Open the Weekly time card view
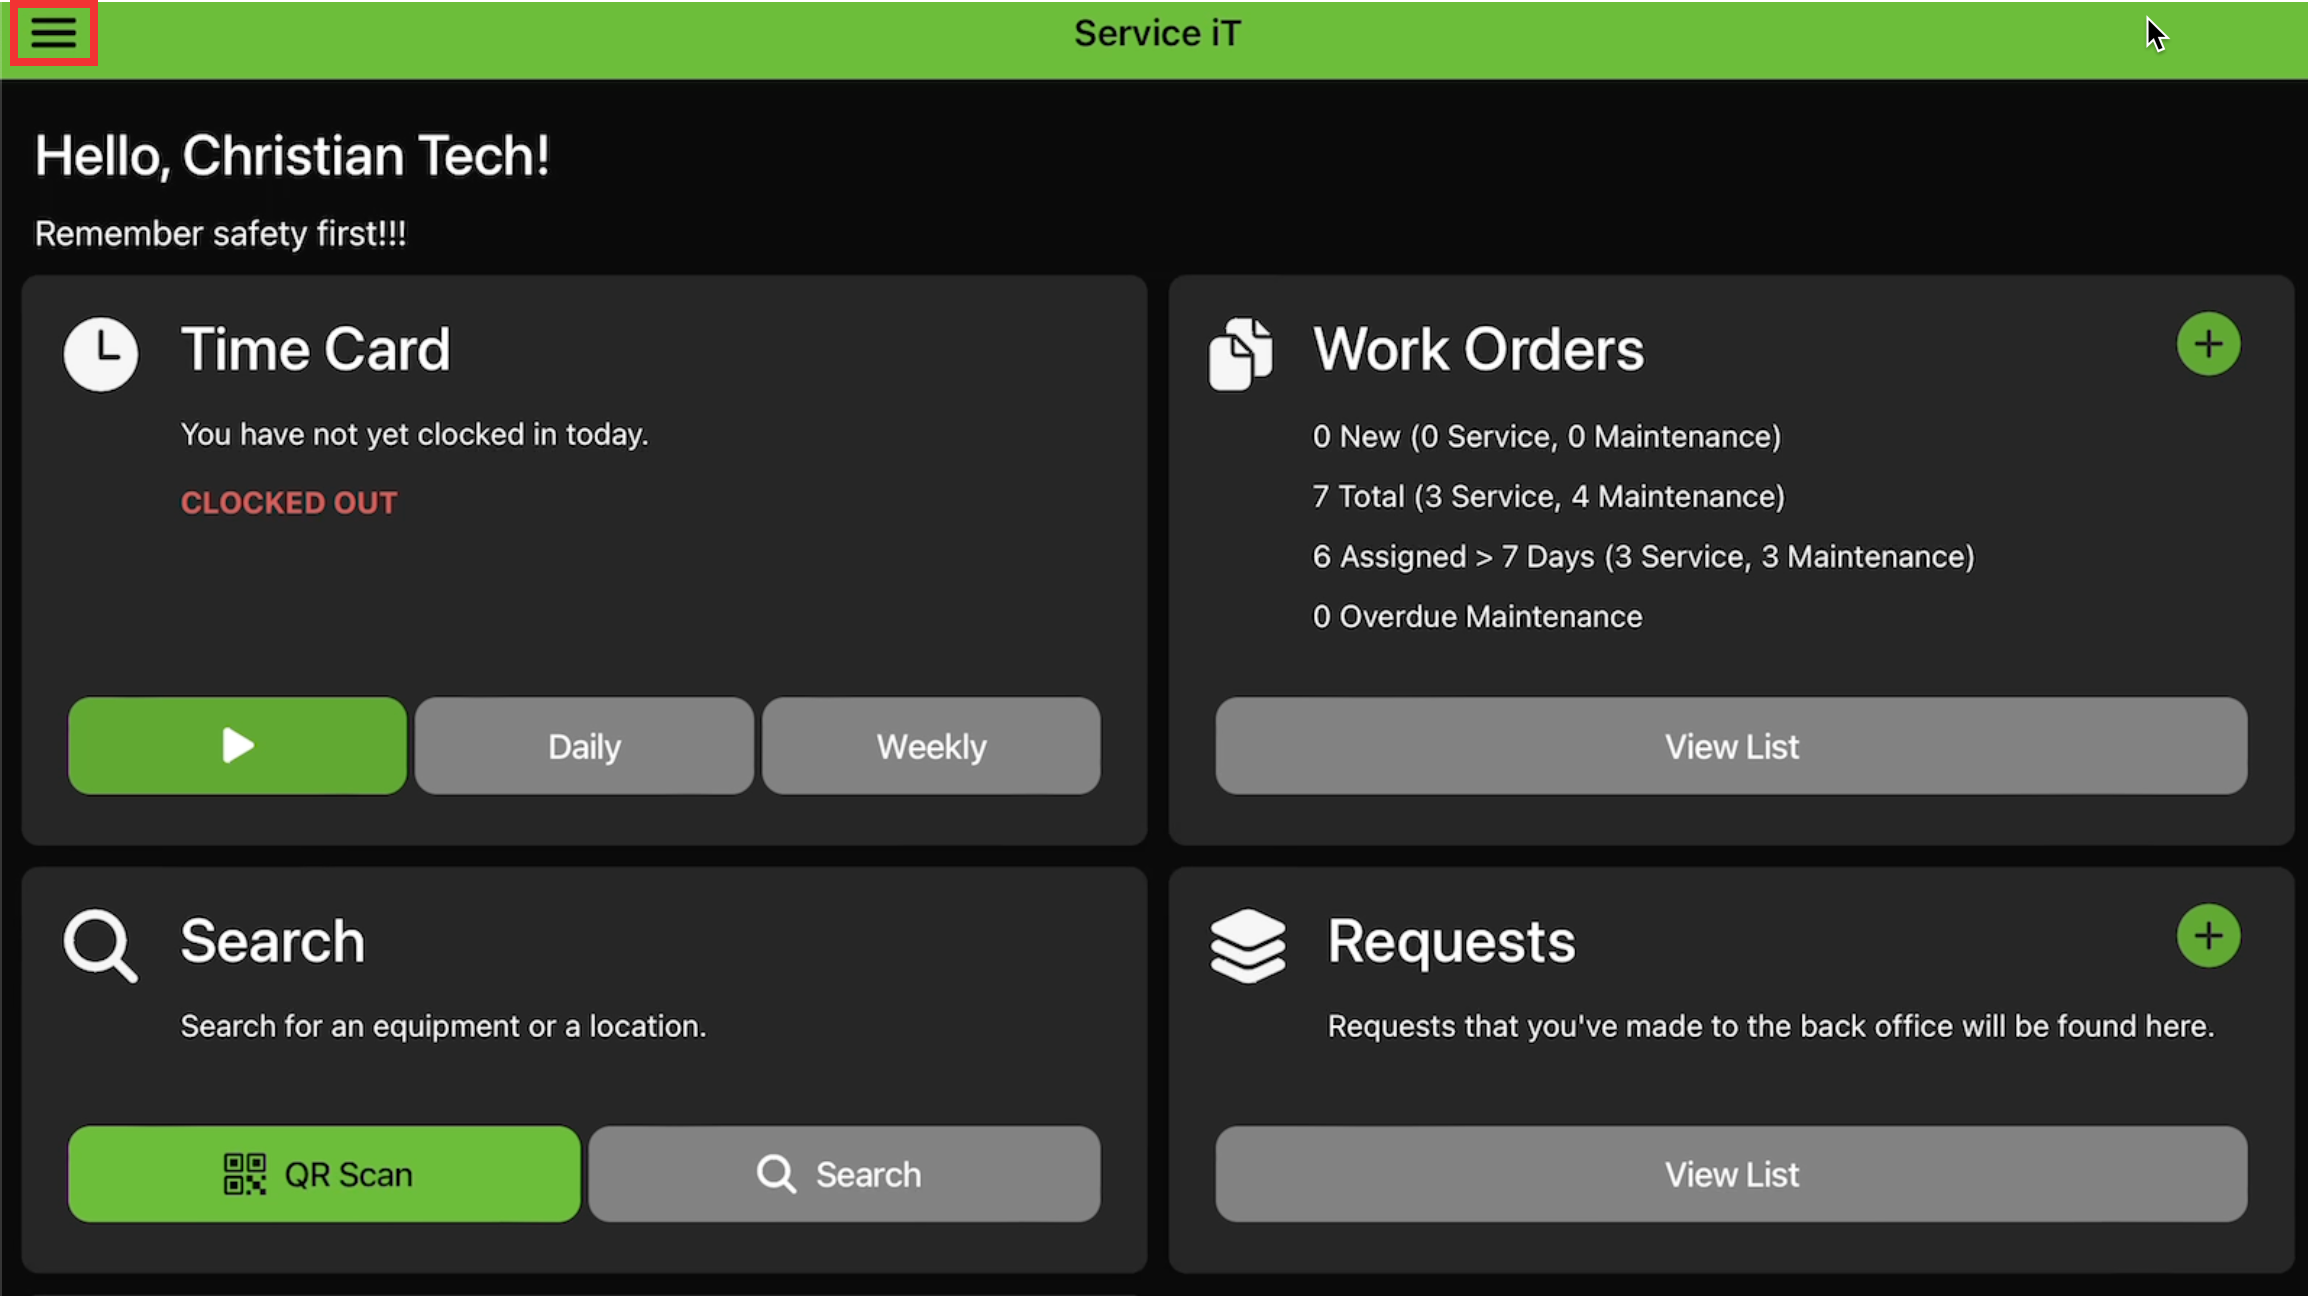Screen dimensions: 2308x1296 (x=931, y=746)
